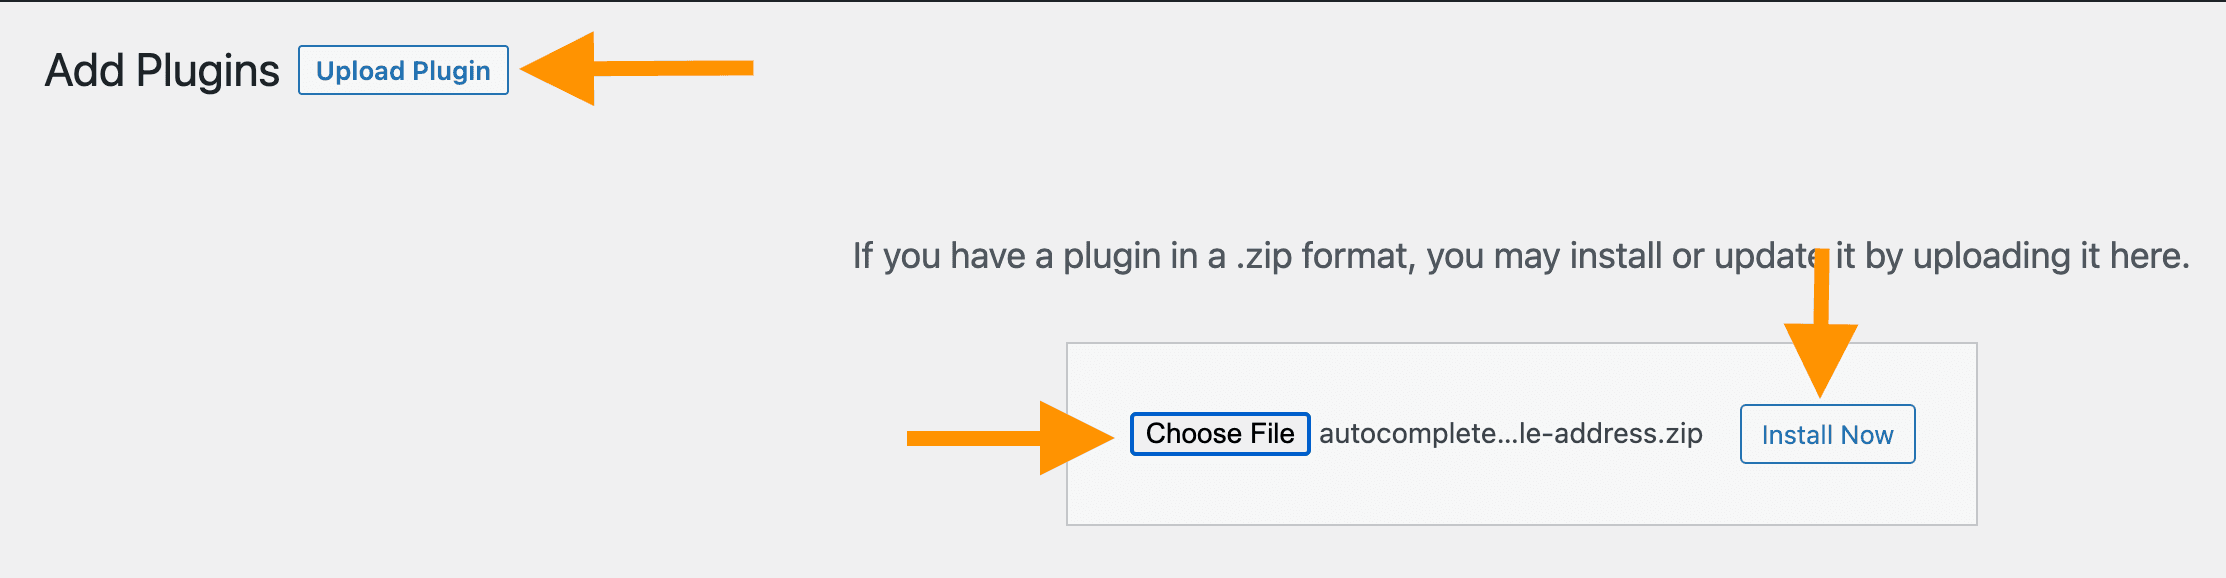
Task: Toggle the plugin upload form via Upload Plugin
Action: coord(403,70)
